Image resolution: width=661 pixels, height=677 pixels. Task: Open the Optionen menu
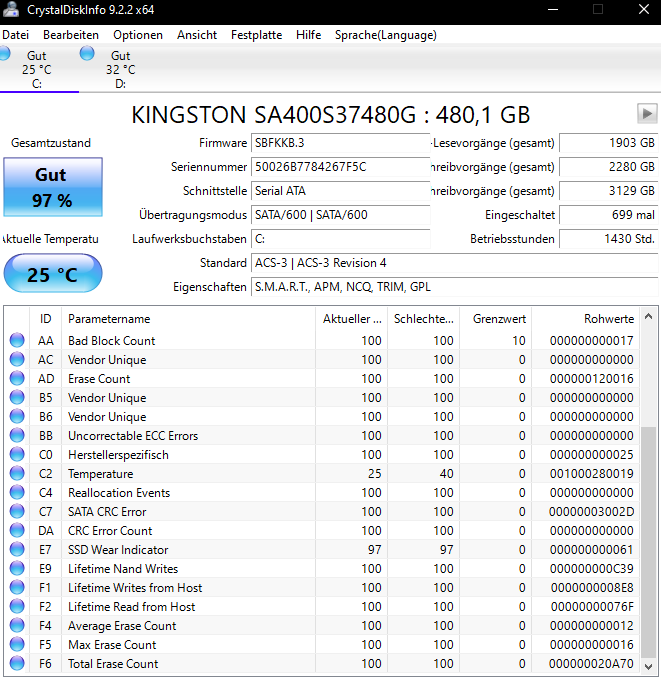(x=138, y=35)
